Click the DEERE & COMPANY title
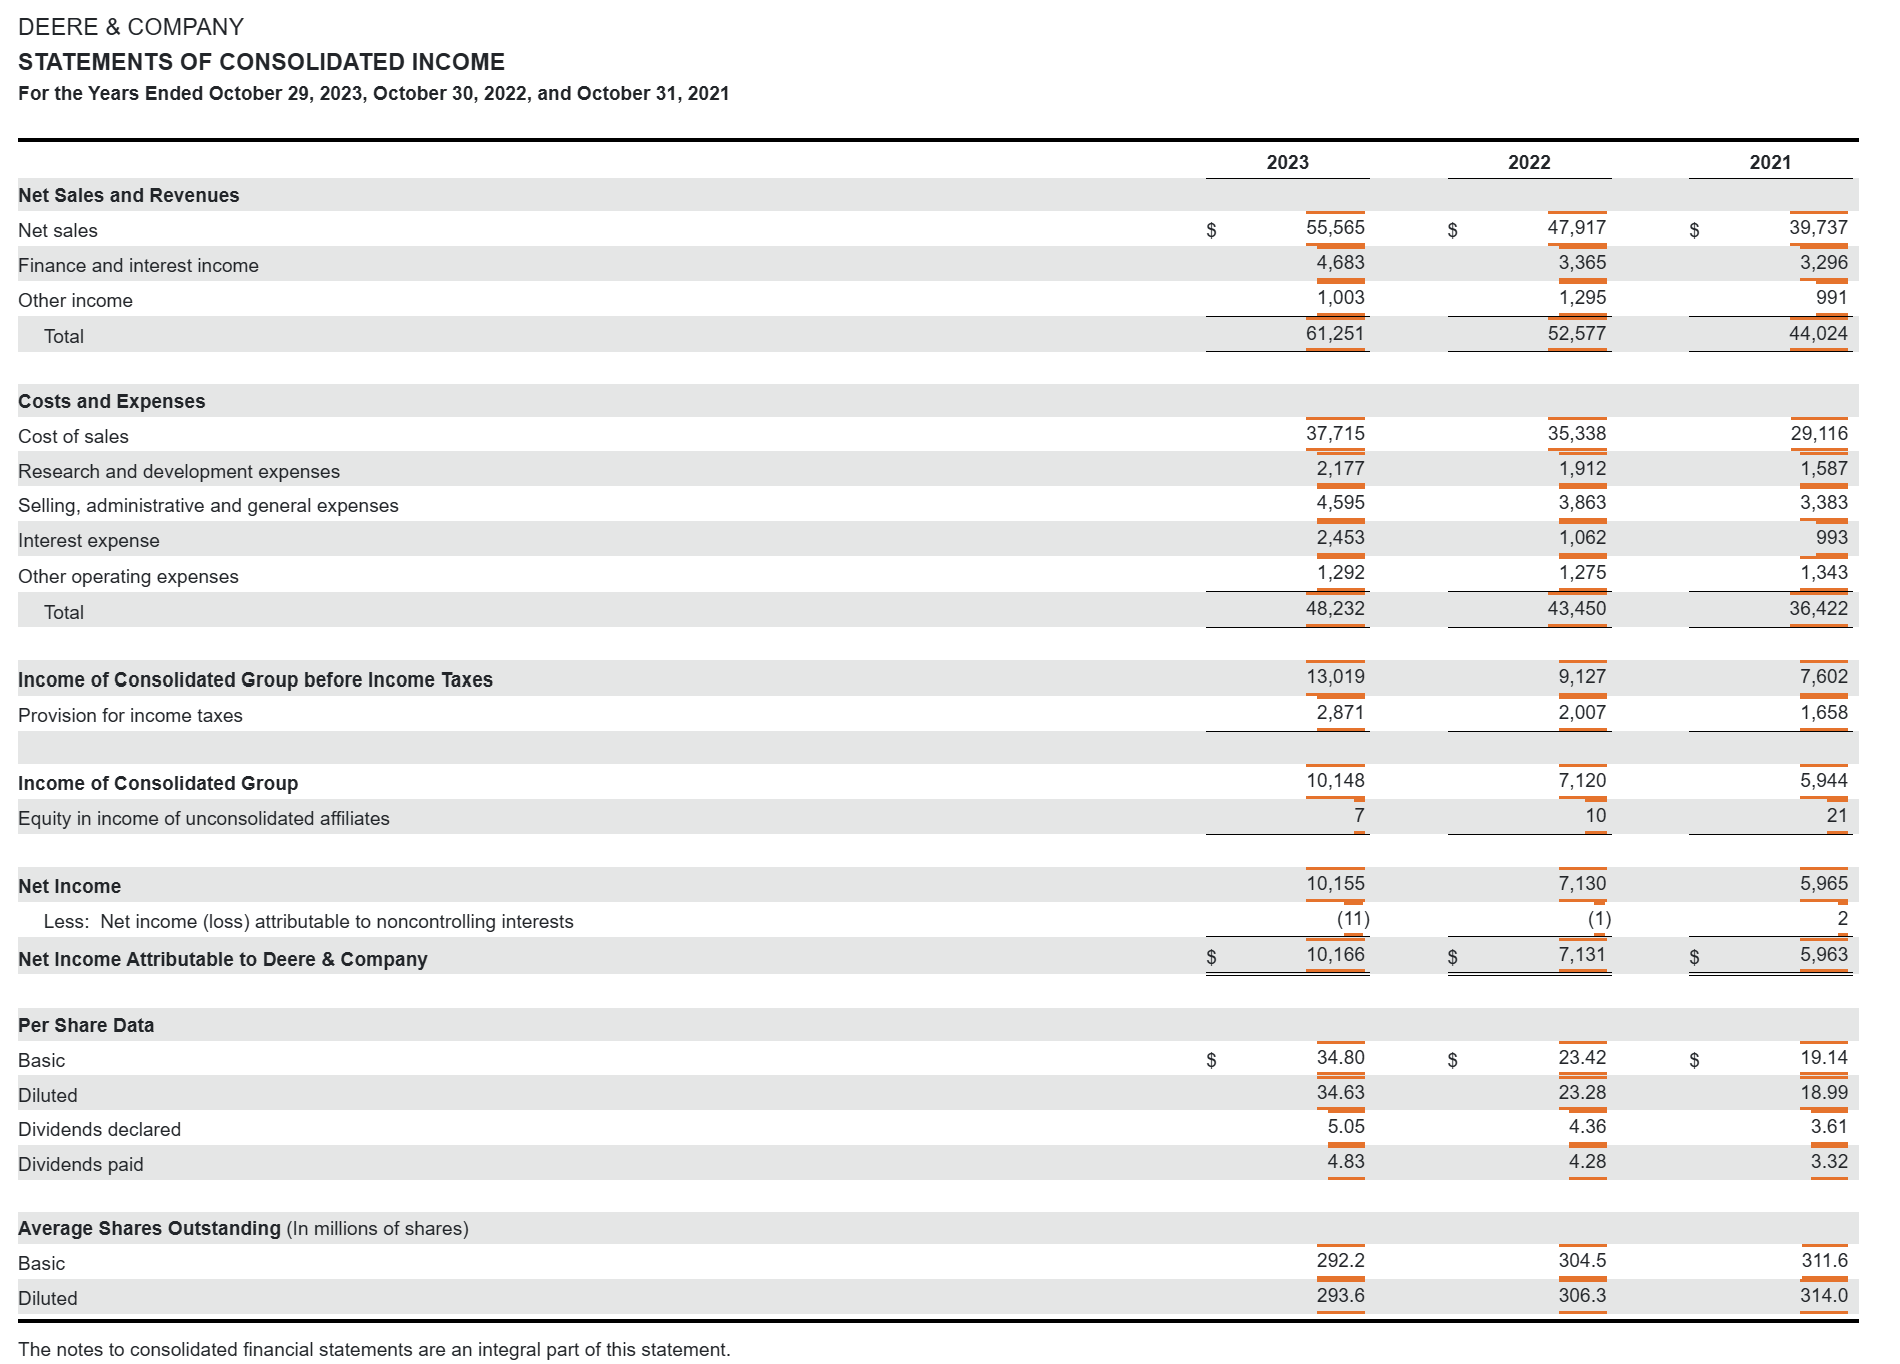The image size is (1900, 1364). 130,27
